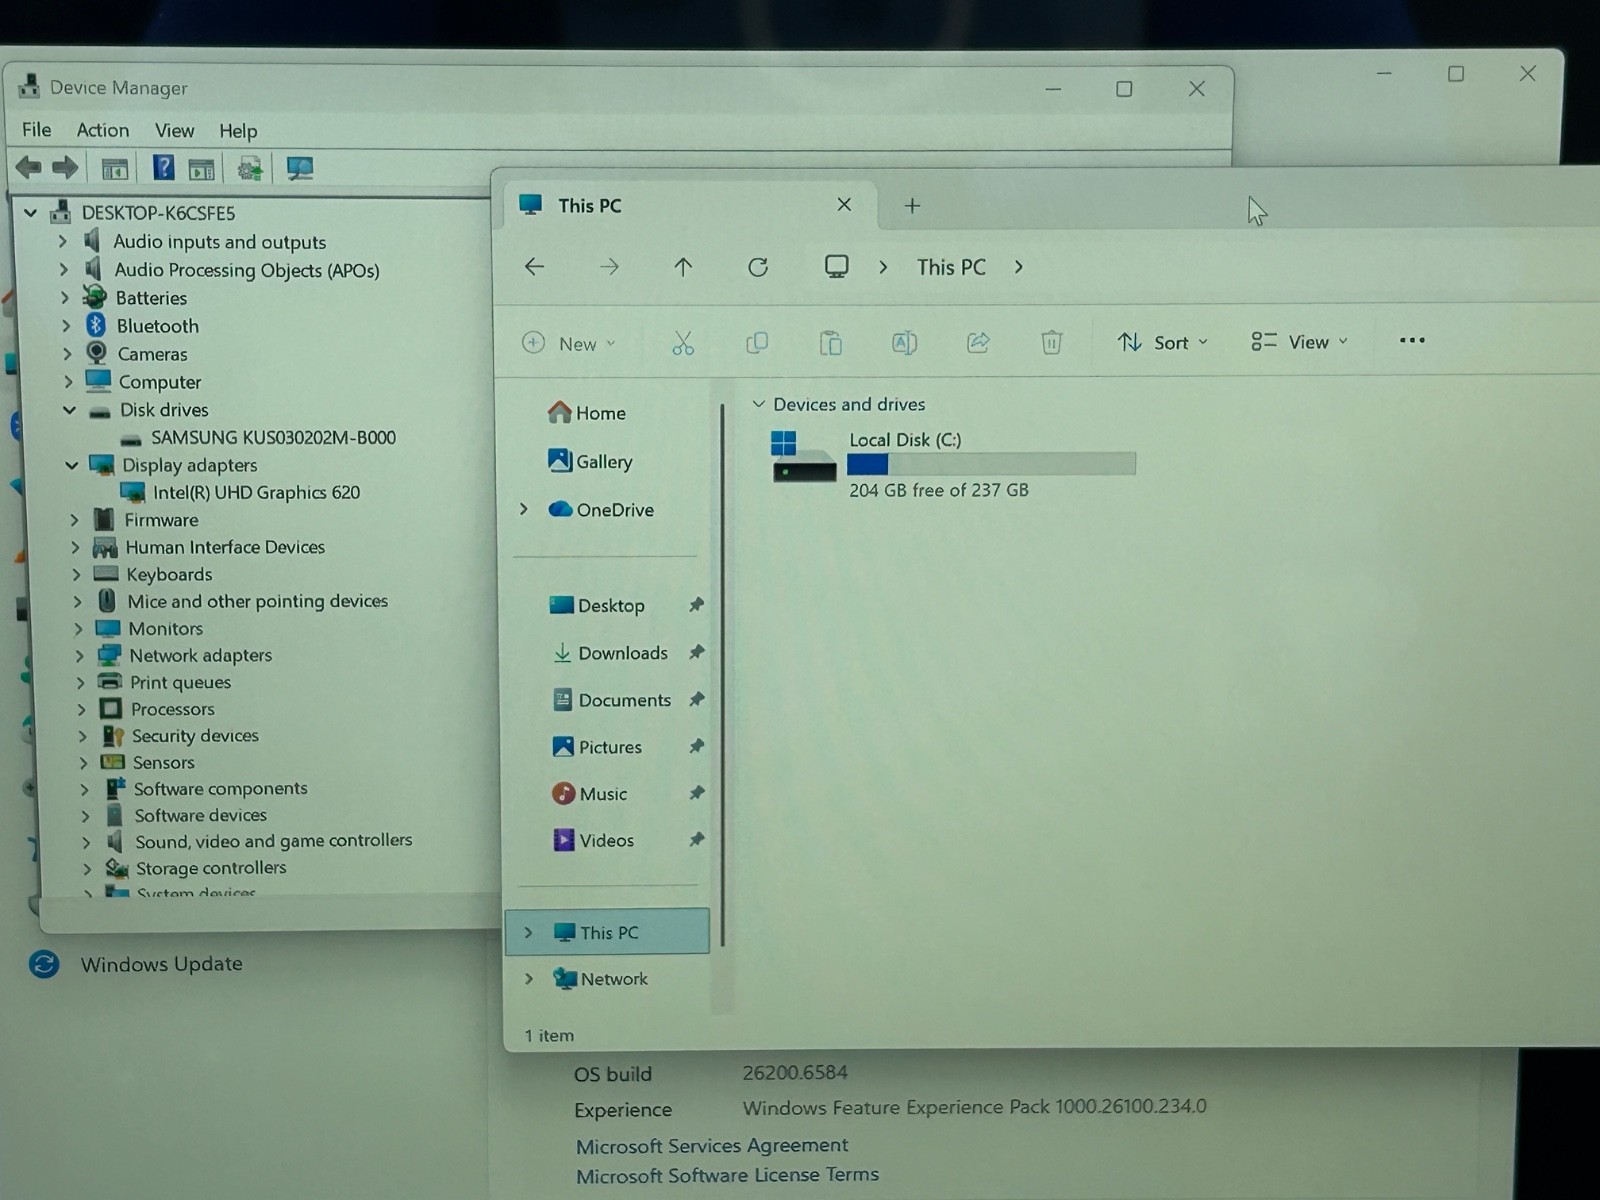
Task: Open the Sort dropdown
Action: point(1163,342)
